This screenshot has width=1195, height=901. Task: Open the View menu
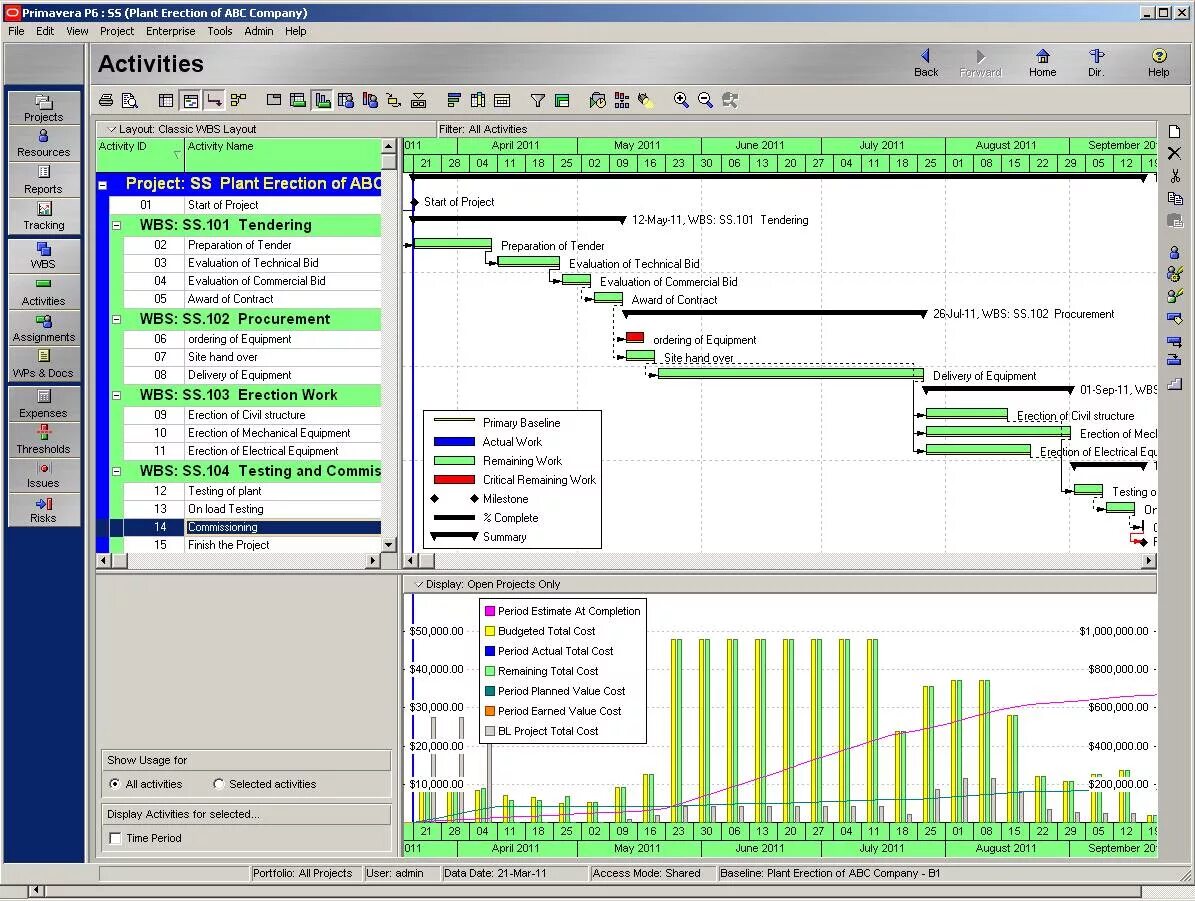[77, 31]
